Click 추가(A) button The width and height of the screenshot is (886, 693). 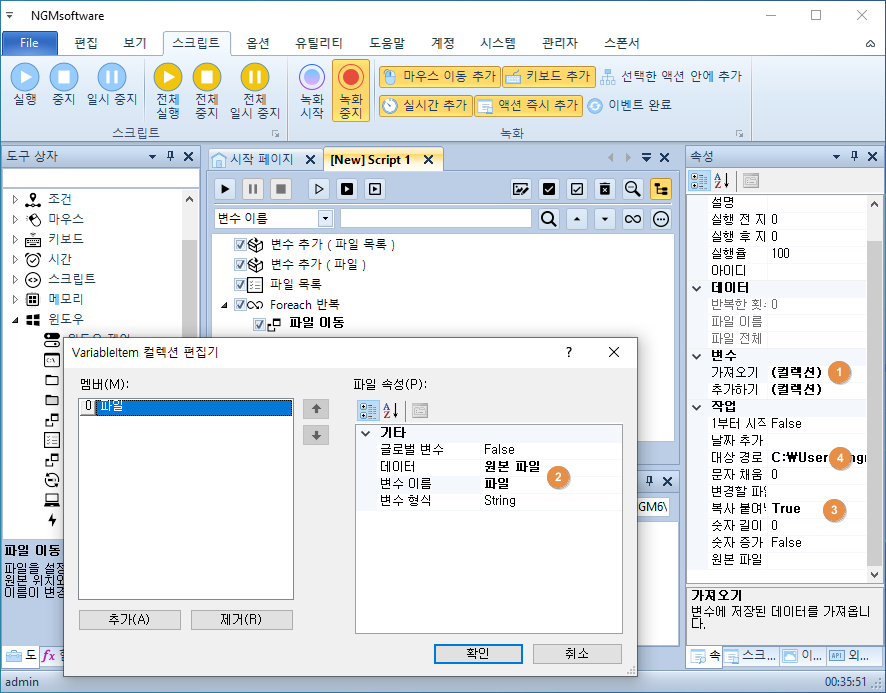click(129, 620)
